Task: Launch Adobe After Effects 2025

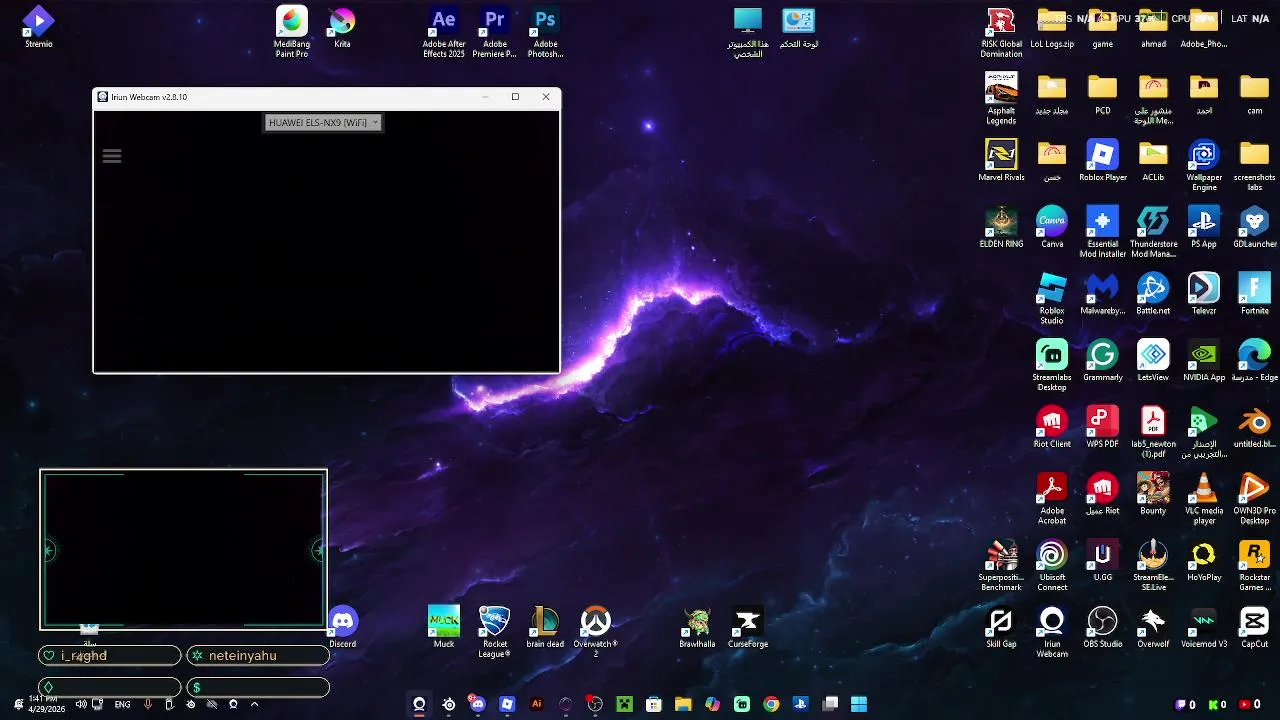Action: pos(444,31)
